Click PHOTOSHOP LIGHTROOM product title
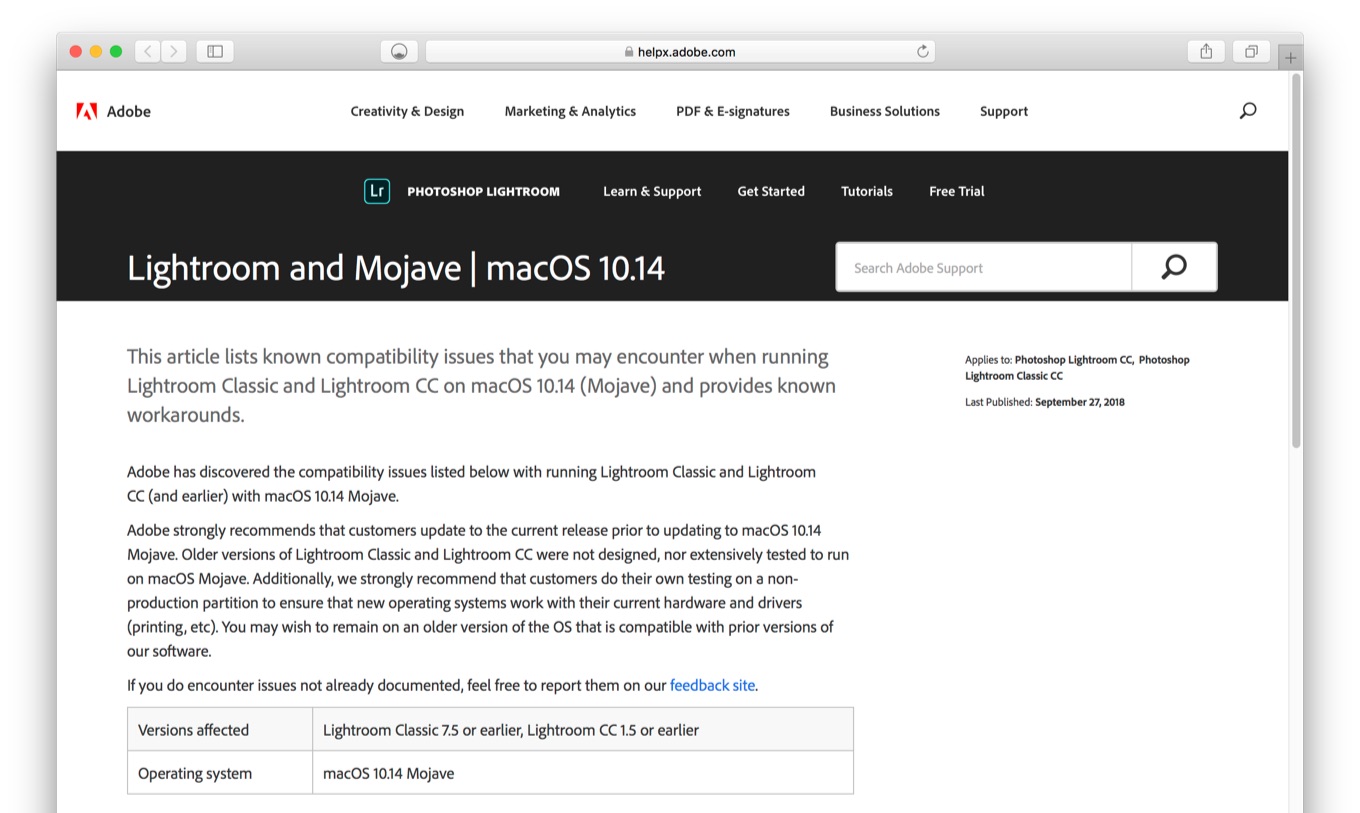This screenshot has width=1360, height=813. [483, 191]
